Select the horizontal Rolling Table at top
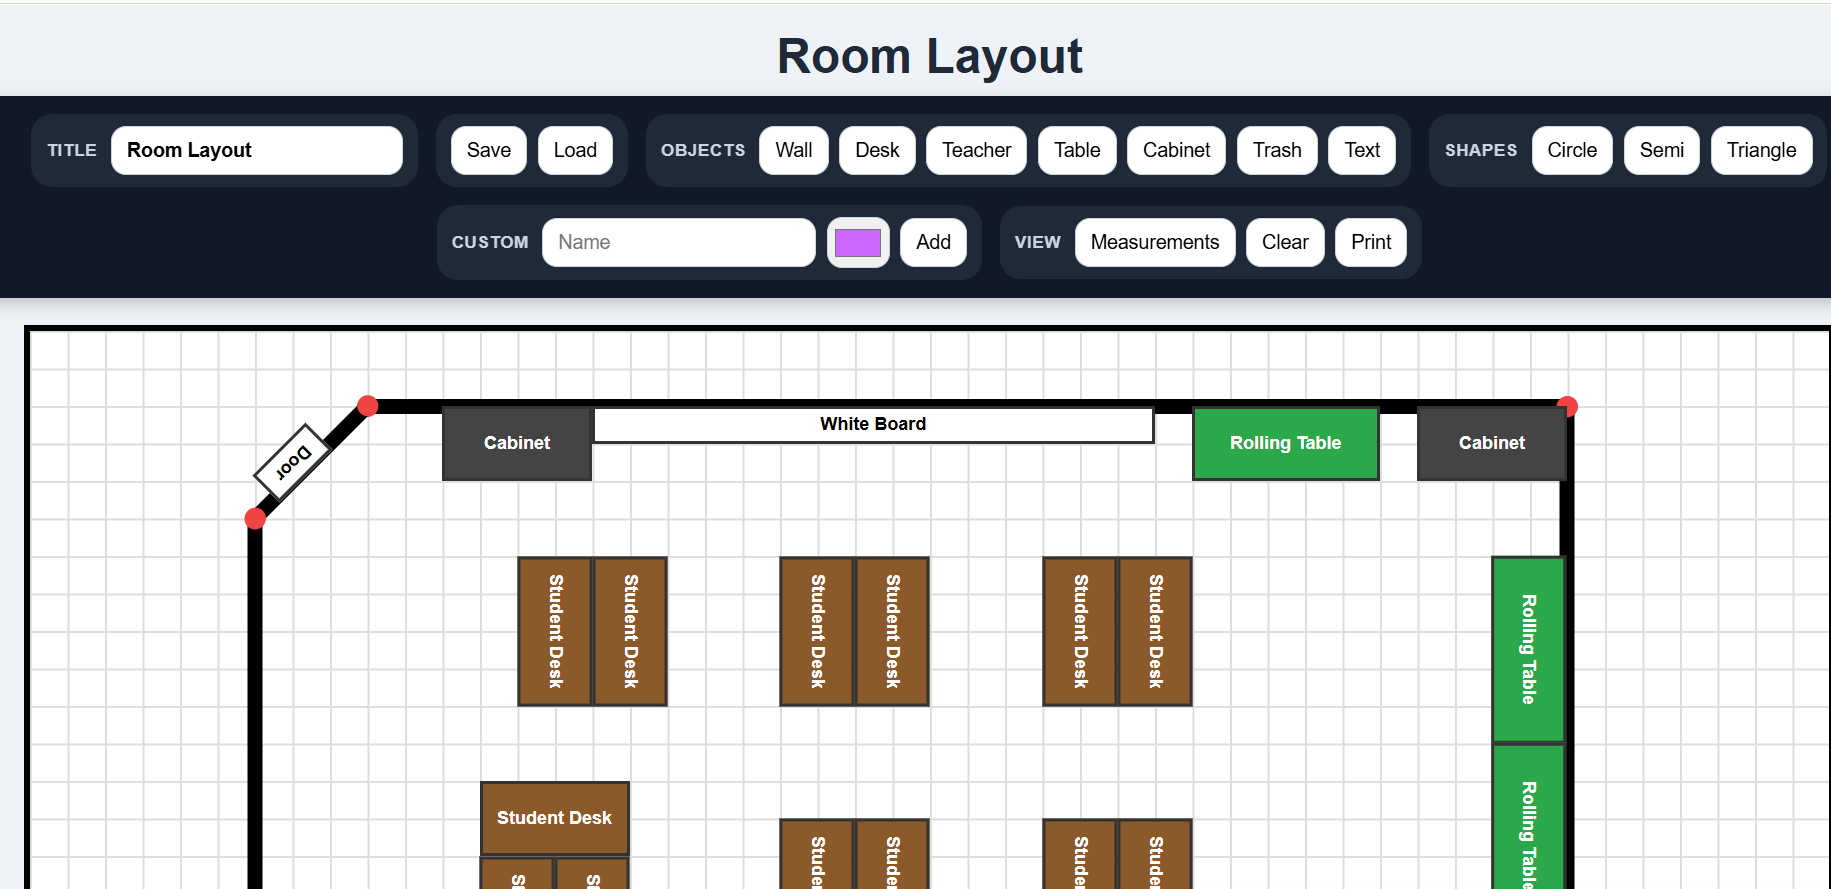This screenshot has height=889, width=1831. pos(1285,443)
